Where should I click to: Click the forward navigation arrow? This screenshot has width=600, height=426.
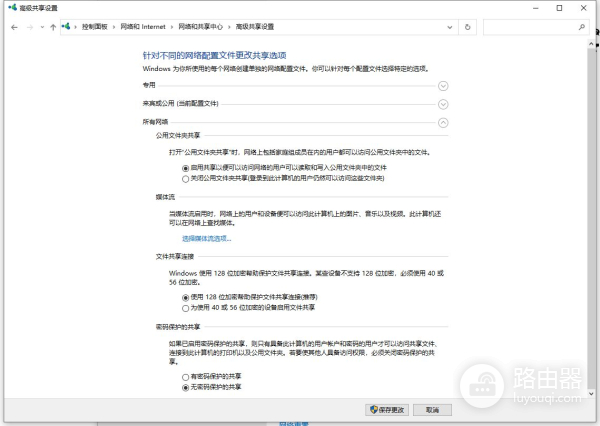point(30,27)
